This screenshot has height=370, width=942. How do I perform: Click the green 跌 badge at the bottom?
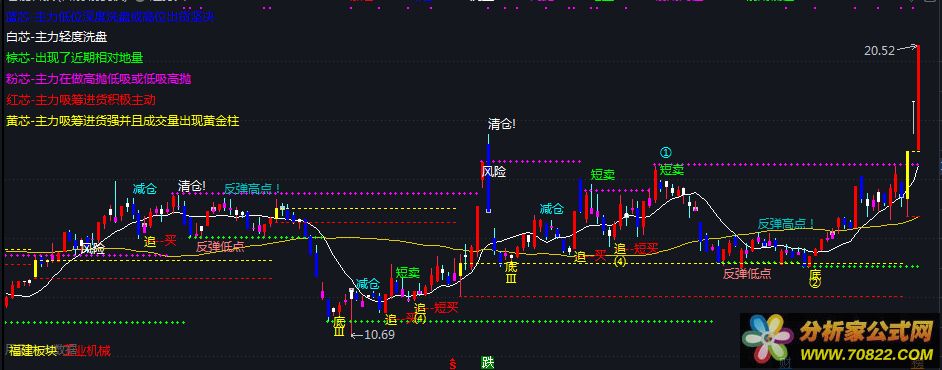(x=488, y=363)
